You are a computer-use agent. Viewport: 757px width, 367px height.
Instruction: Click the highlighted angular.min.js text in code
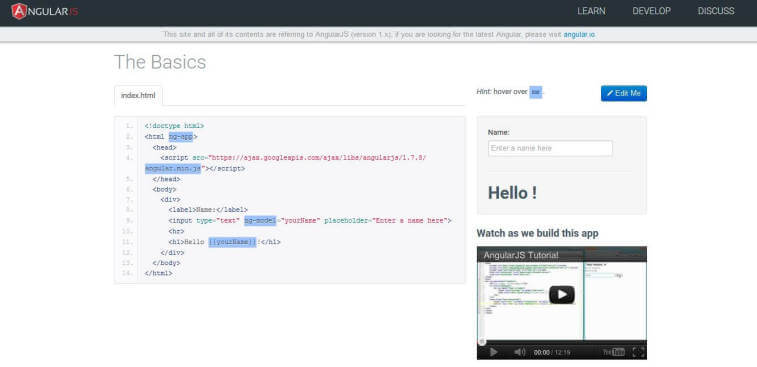(x=173, y=169)
